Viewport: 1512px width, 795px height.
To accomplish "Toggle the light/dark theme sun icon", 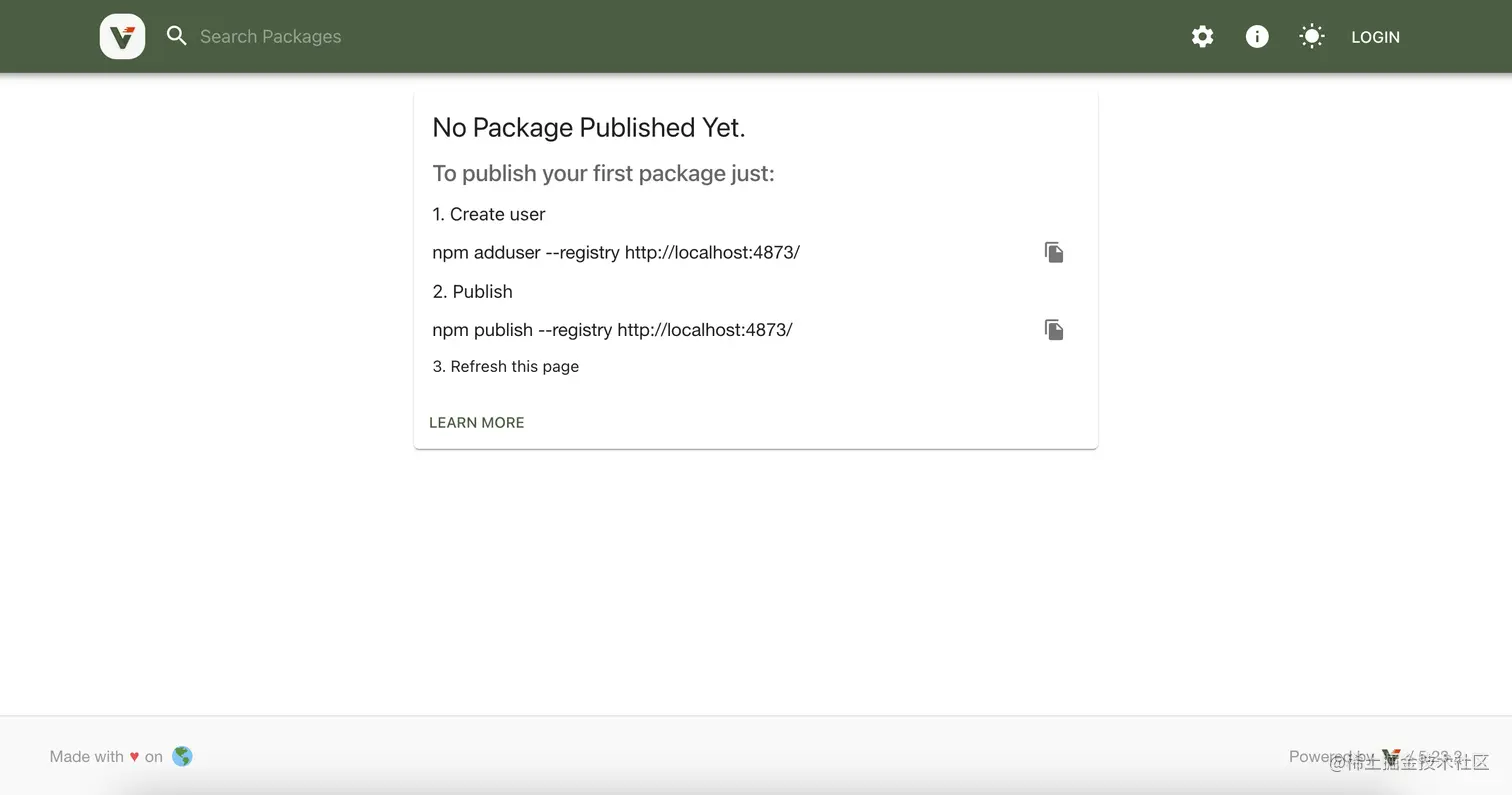I will click(x=1311, y=37).
